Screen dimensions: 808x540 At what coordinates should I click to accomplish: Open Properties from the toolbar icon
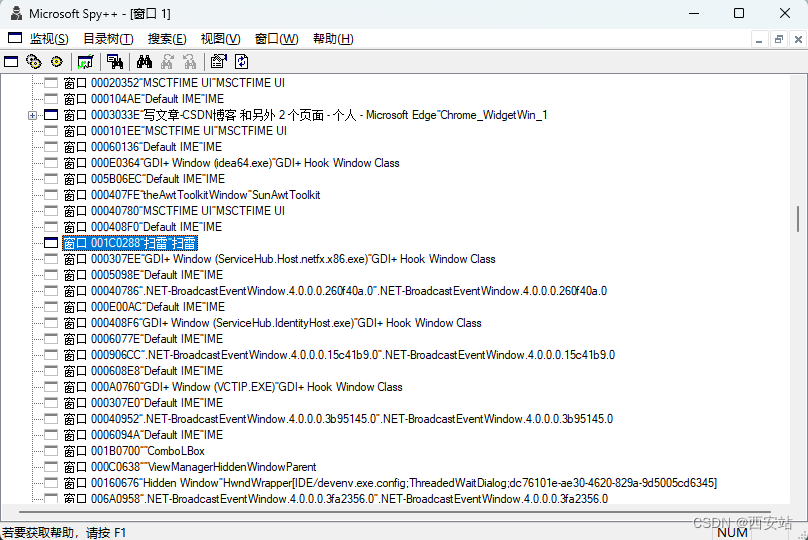219,62
